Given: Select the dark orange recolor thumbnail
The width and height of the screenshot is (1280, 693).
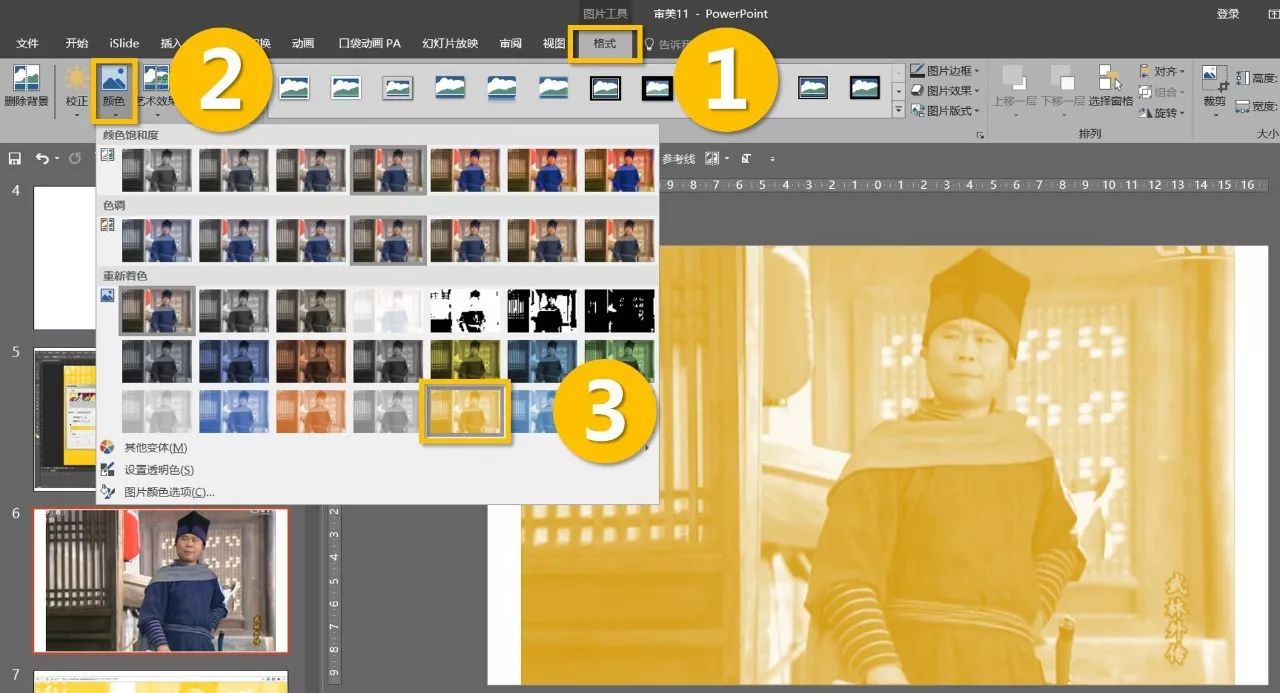Looking at the screenshot, I should pyautogui.click(x=311, y=361).
